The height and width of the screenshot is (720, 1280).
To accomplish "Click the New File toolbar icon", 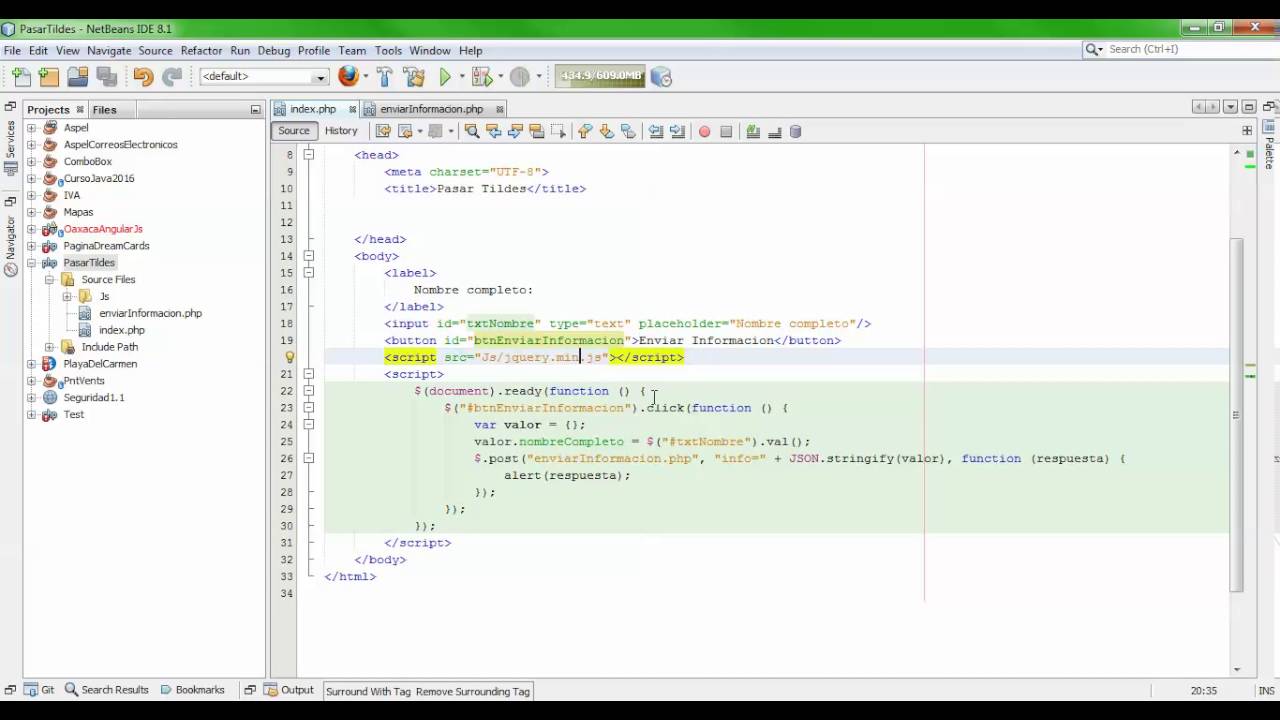I will click(20, 77).
